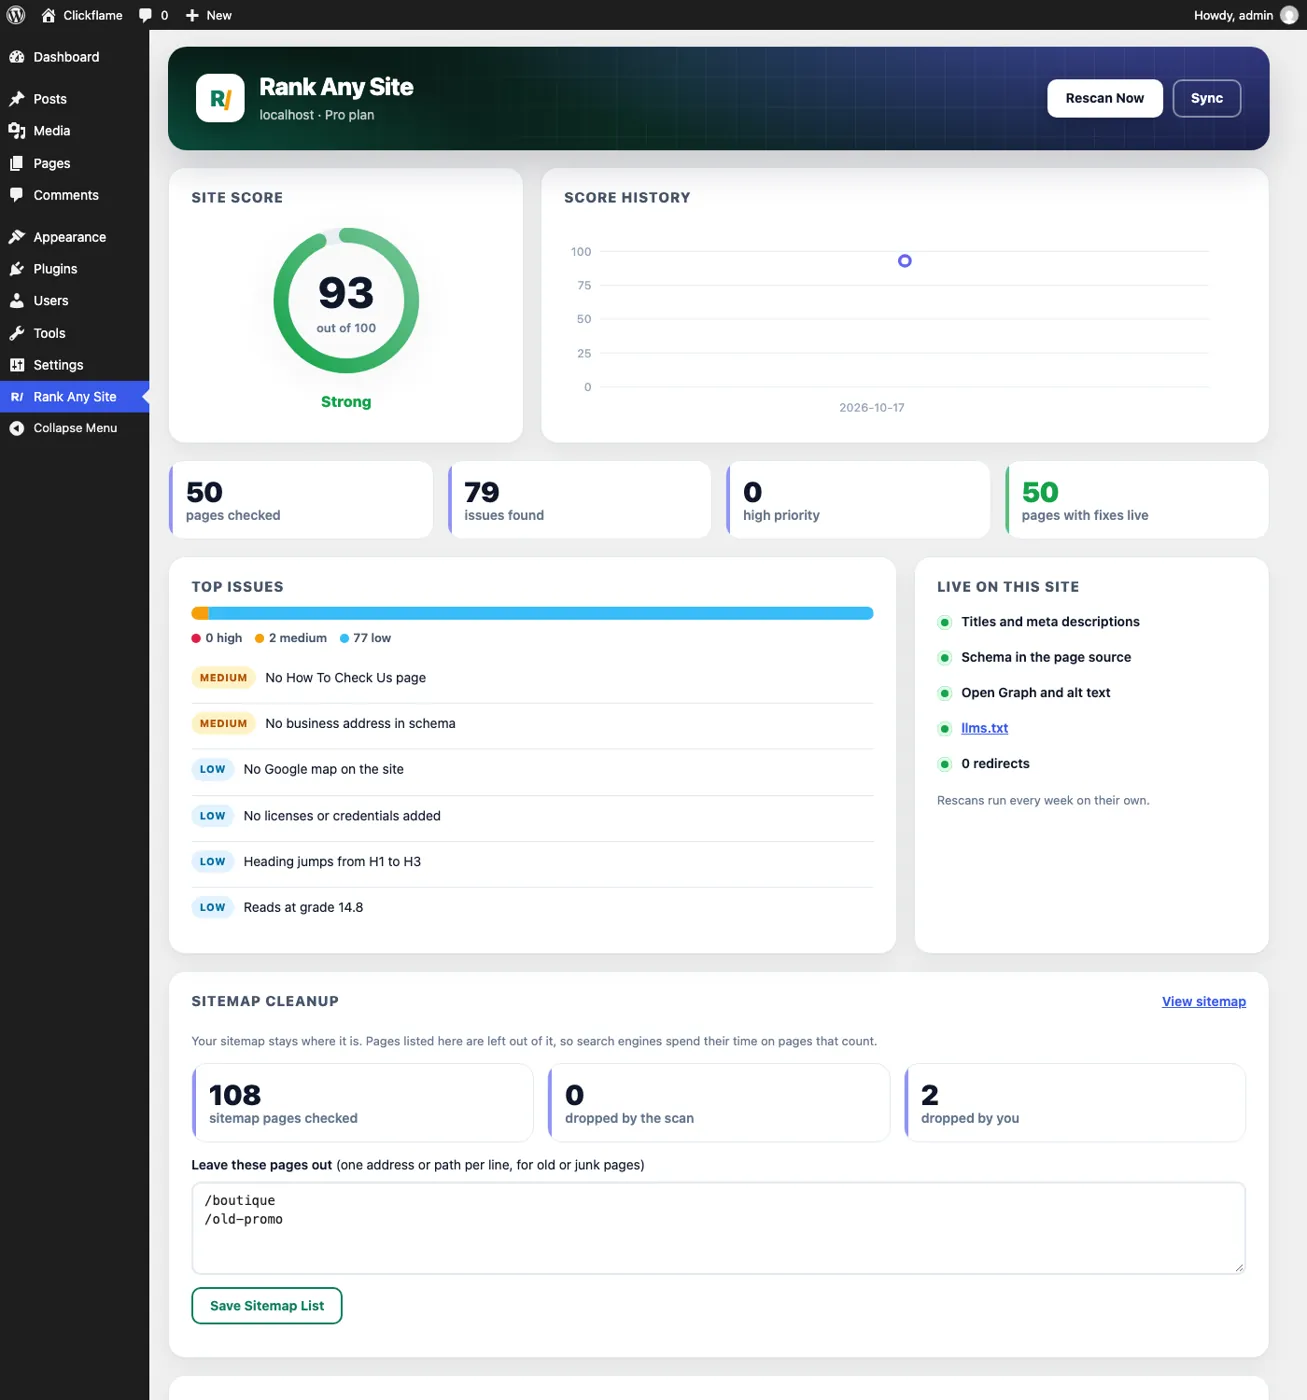Click the Plugins plug icon
Image resolution: width=1307 pixels, height=1400 pixels.
(x=17, y=269)
